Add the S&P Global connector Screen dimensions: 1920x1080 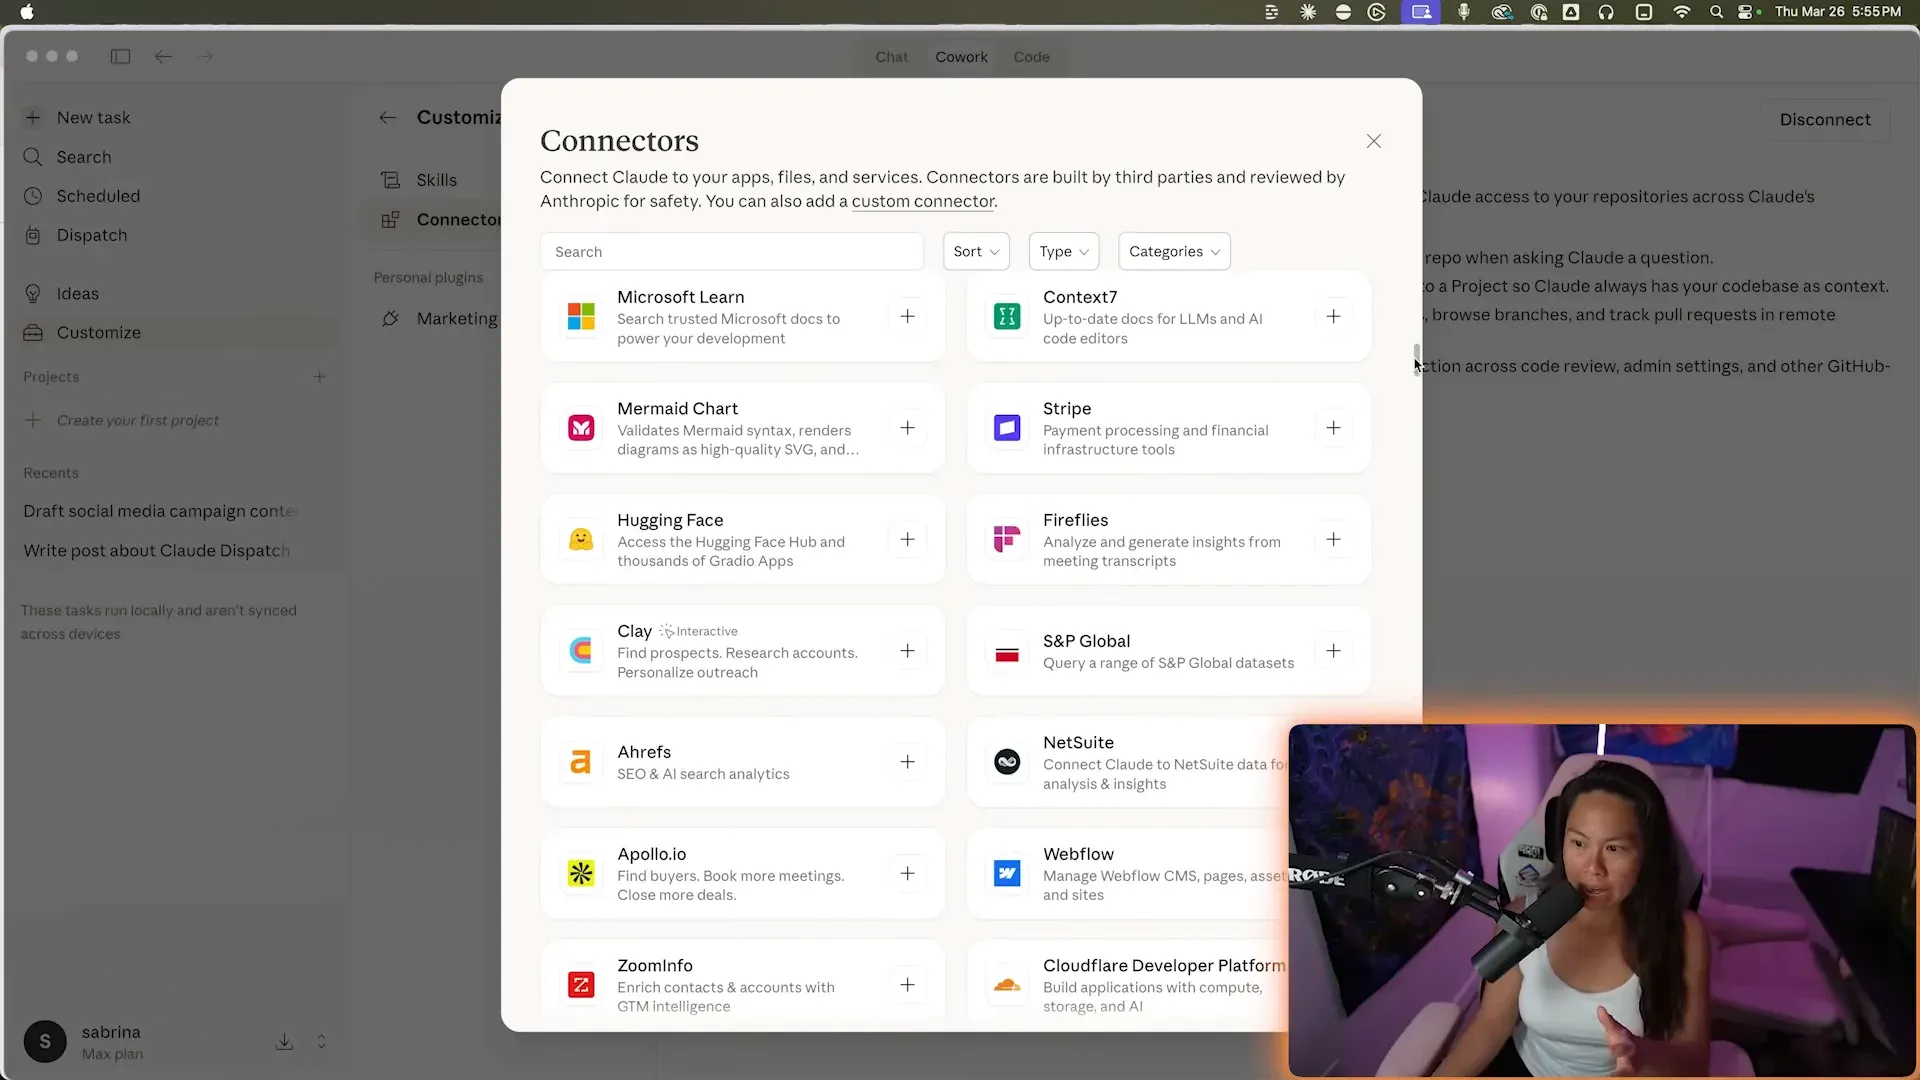click(x=1333, y=651)
